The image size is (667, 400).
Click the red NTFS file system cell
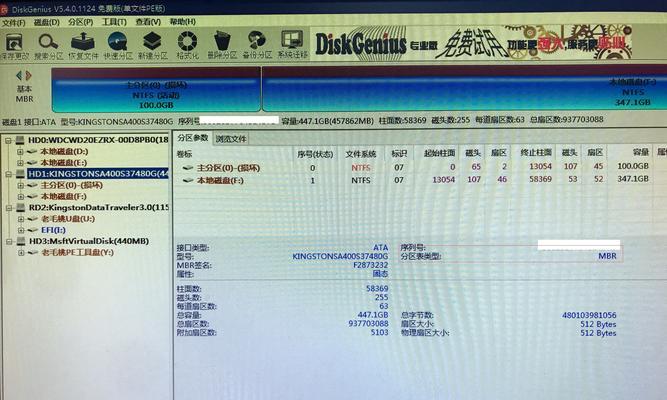click(361, 168)
